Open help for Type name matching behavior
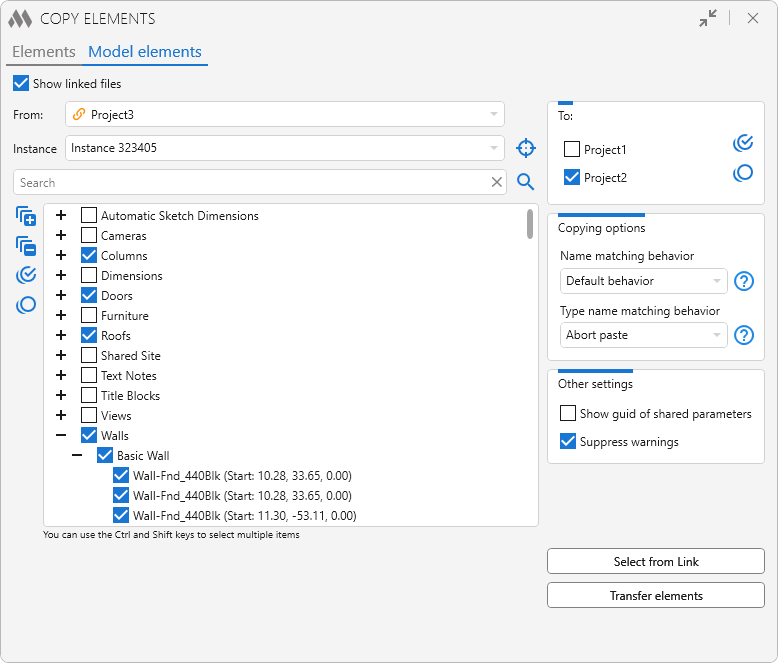The height and width of the screenshot is (663, 778). 743,335
